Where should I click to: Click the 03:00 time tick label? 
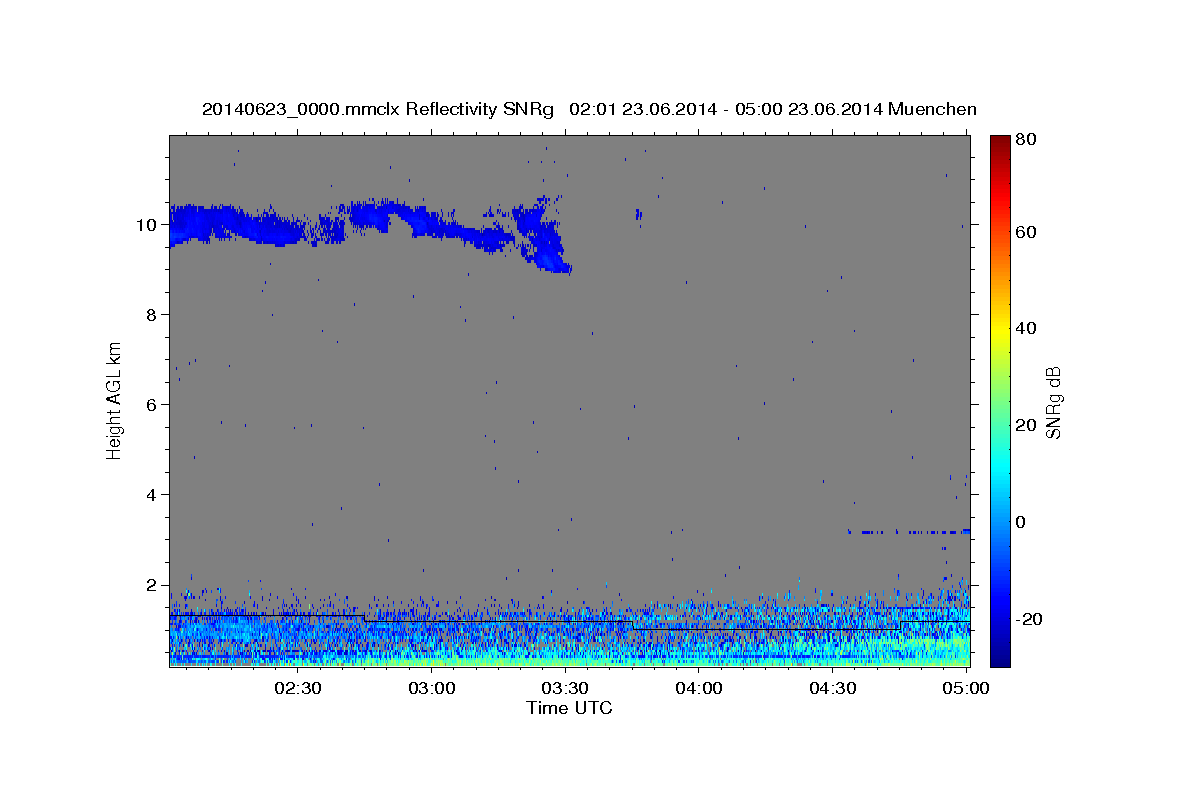[x=432, y=688]
